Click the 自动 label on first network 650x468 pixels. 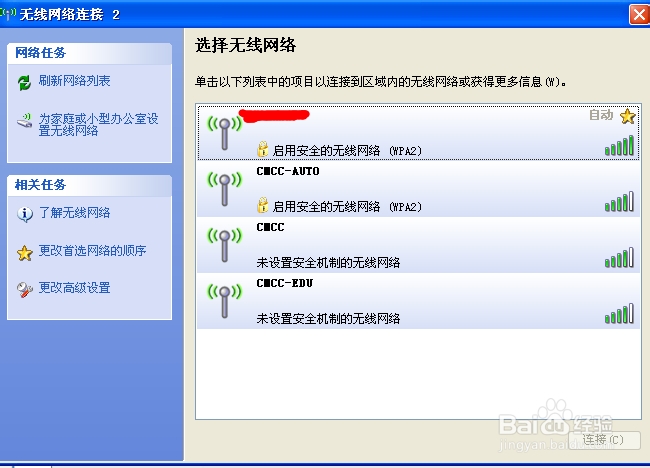601,115
